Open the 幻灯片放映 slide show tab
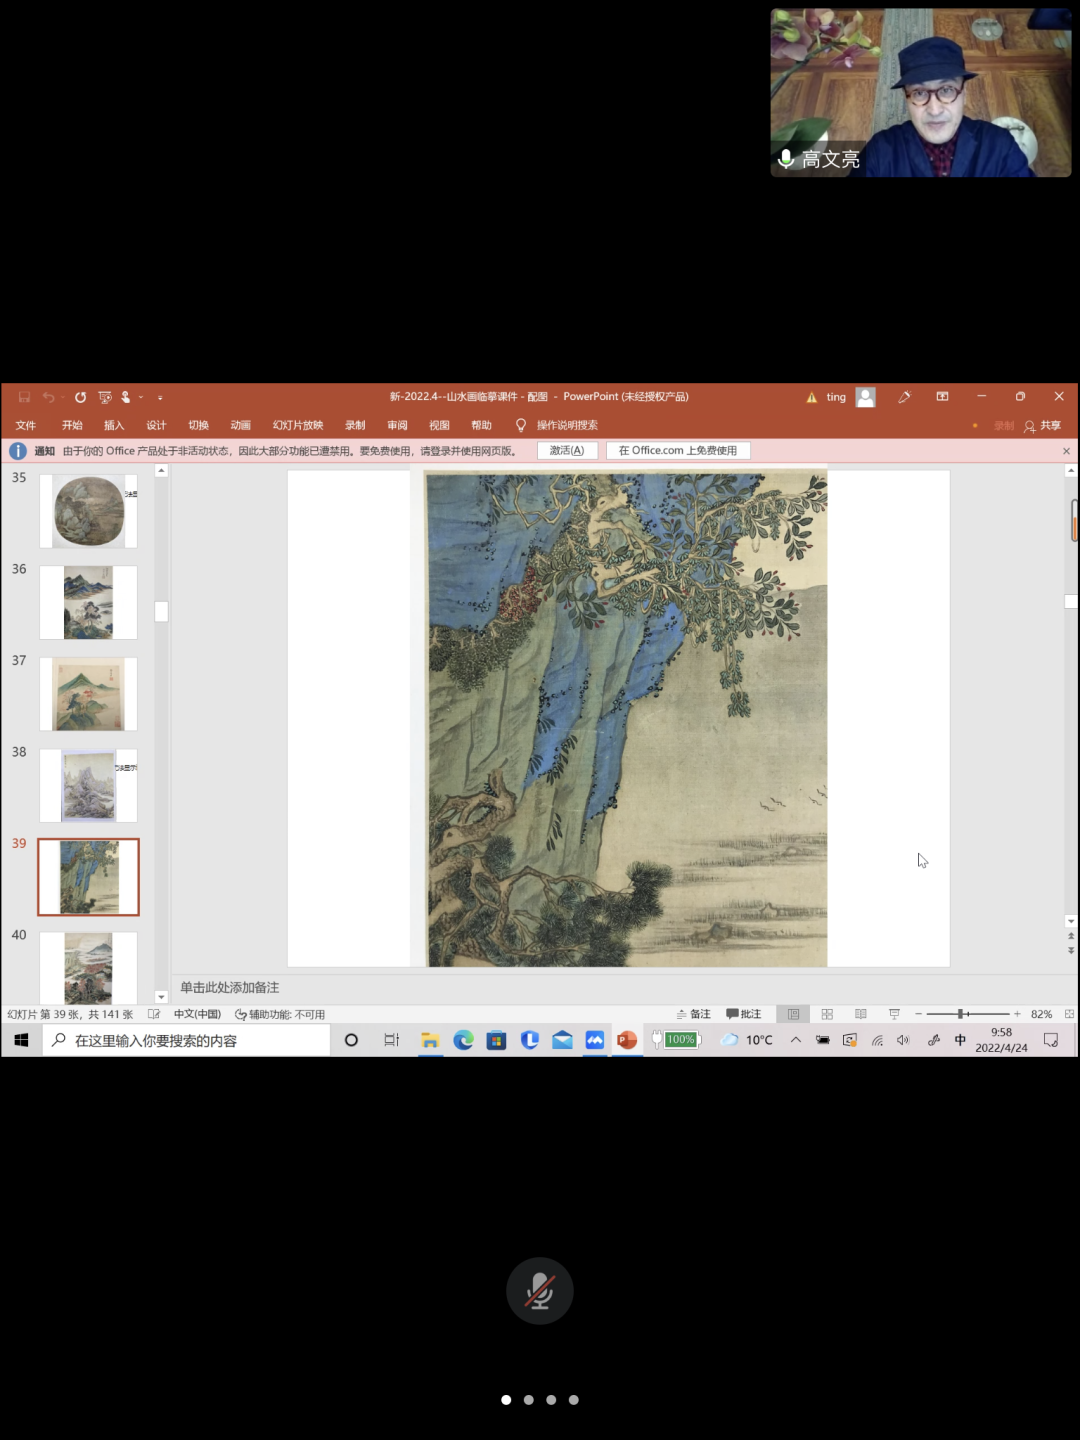Viewport: 1080px width, 1440px height. click(298, 425)
